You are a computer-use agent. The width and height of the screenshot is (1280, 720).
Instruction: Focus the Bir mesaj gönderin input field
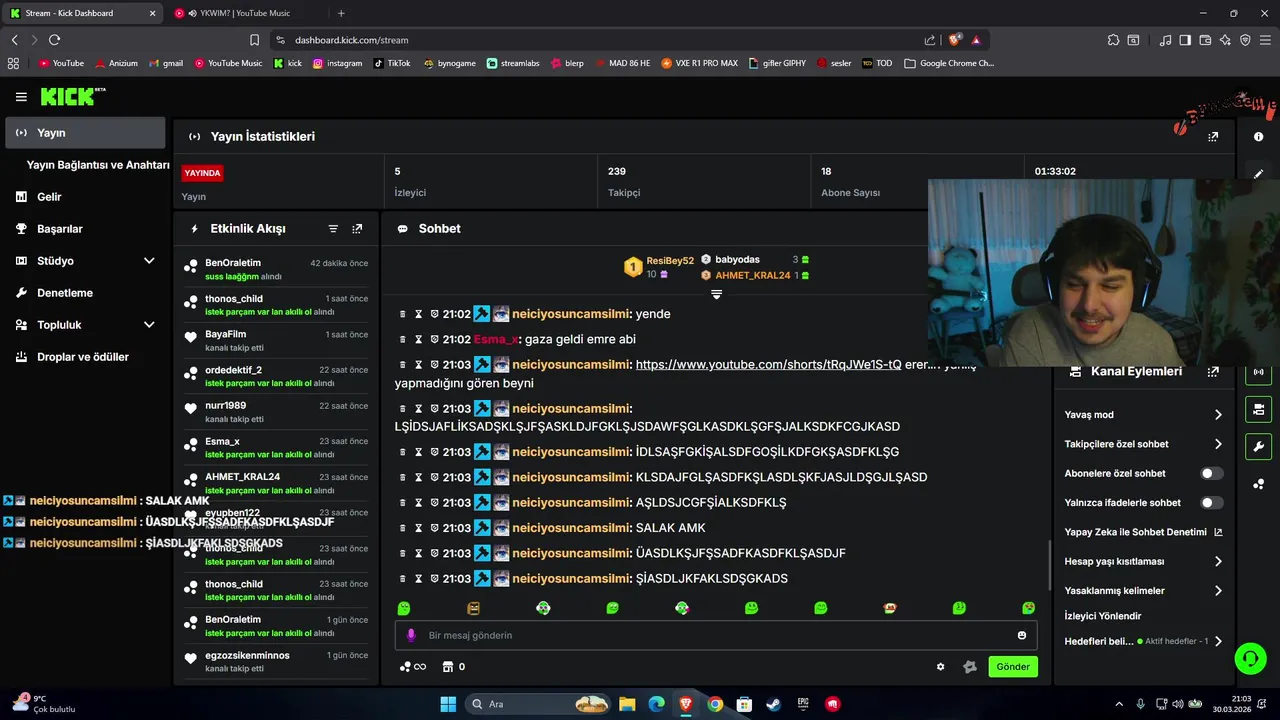coord(716,635)
